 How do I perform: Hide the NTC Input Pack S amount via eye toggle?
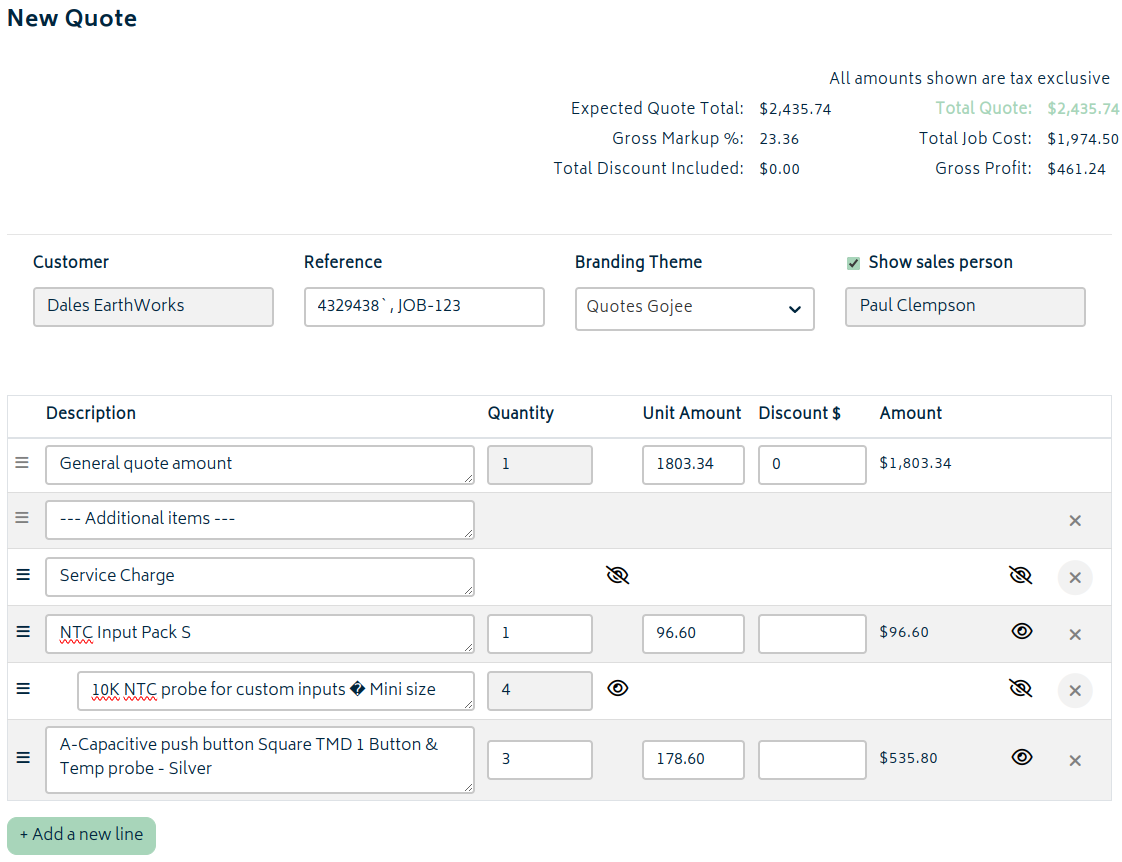(x=1021, y=631)
